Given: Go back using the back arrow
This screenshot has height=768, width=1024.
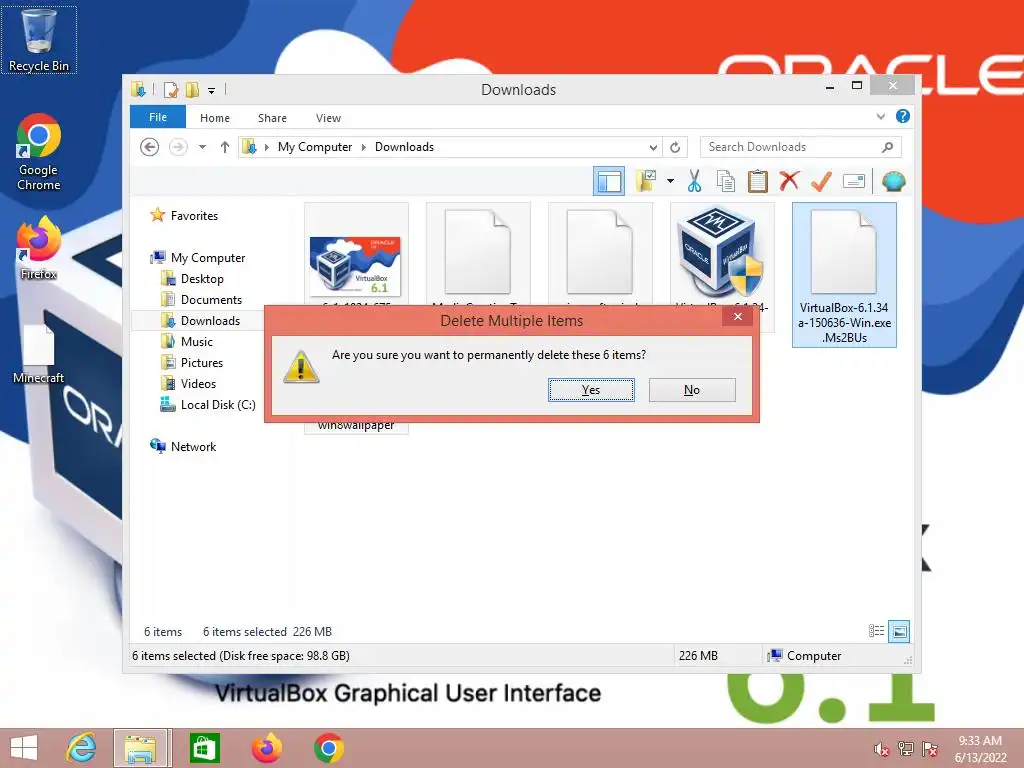Looking at the screenshot, I should click(x=150, y=147).
